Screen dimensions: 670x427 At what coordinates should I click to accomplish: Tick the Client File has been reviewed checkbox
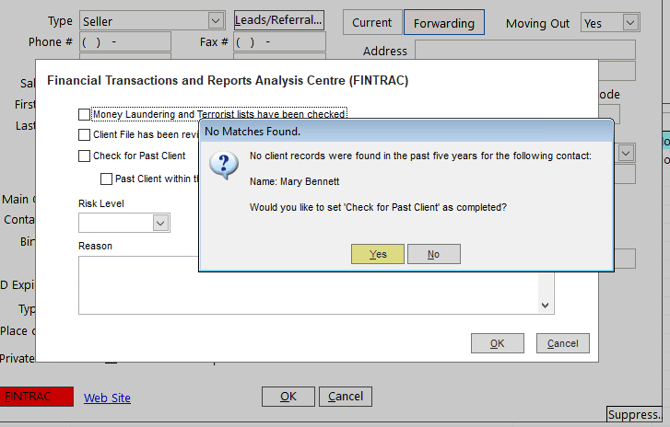[85, 135]
